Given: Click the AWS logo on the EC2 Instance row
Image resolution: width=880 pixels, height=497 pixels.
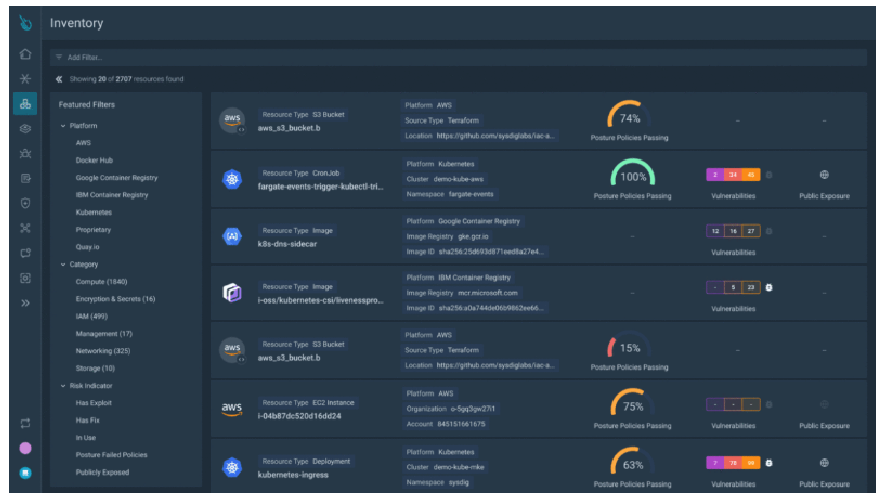Looking at the screenshot, I should click(x=232, y=408).
